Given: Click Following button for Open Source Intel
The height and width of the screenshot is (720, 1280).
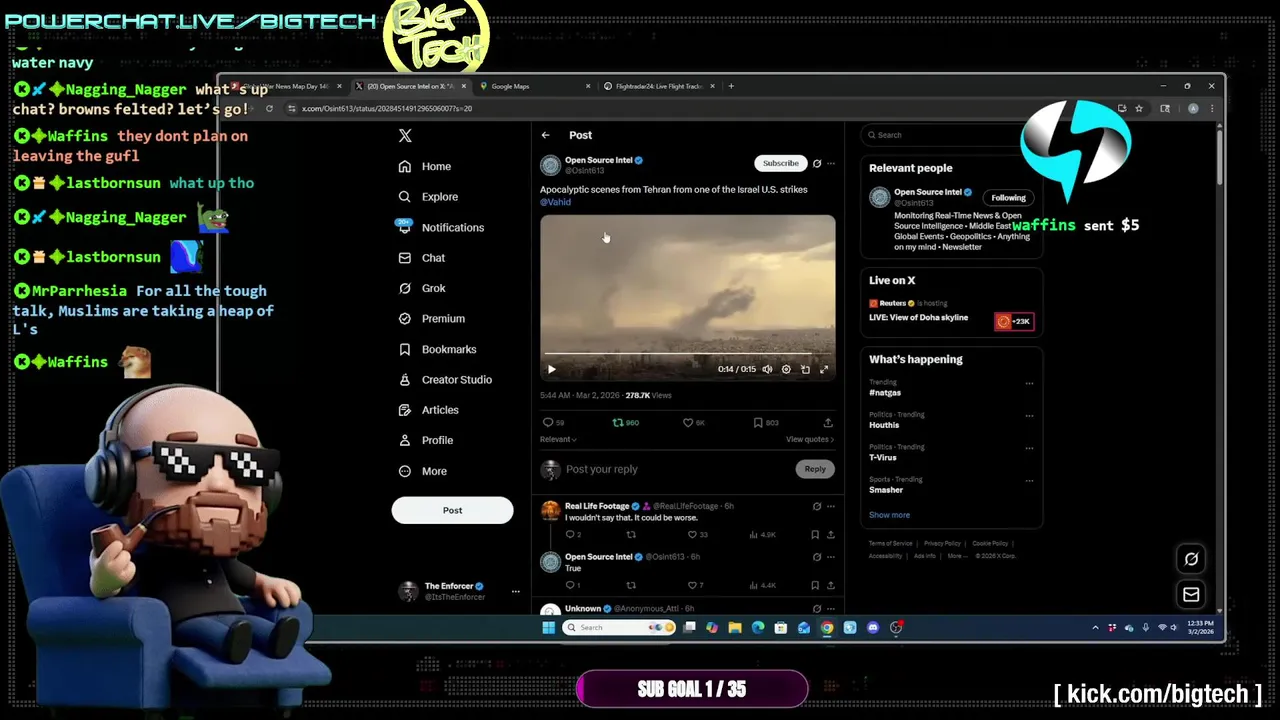Looking at the screenshot, I should [1008, 198].
